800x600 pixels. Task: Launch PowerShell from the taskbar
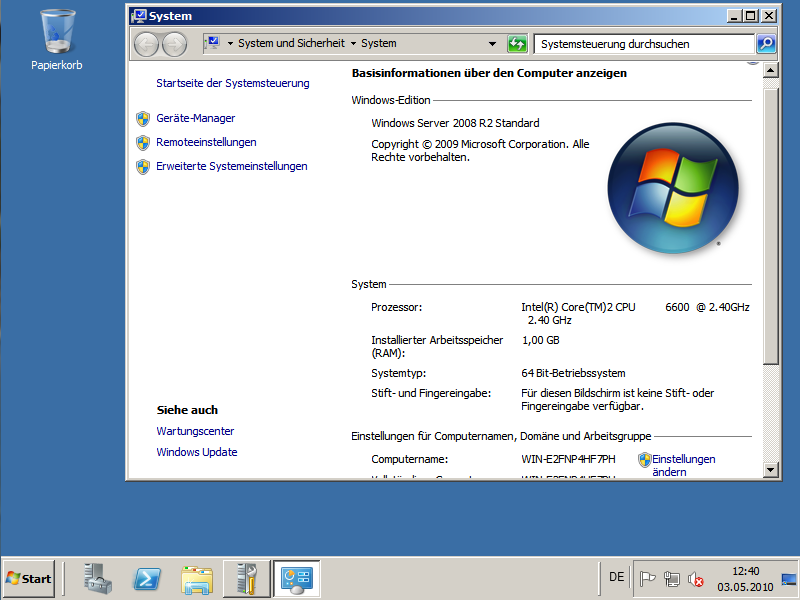pyautogui.click(x=147, y=579)
